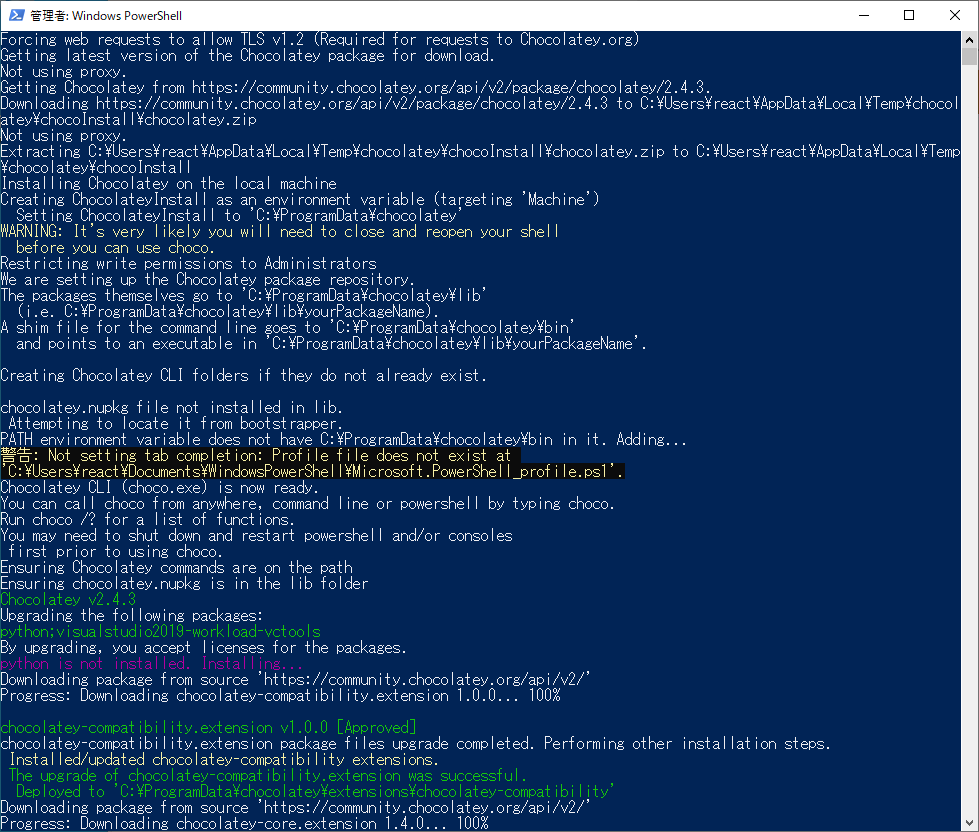Click the 'Forcing web requests to allow TLS v1.2' line
This screenshot has height=832, width=979.
coord(320,39)
